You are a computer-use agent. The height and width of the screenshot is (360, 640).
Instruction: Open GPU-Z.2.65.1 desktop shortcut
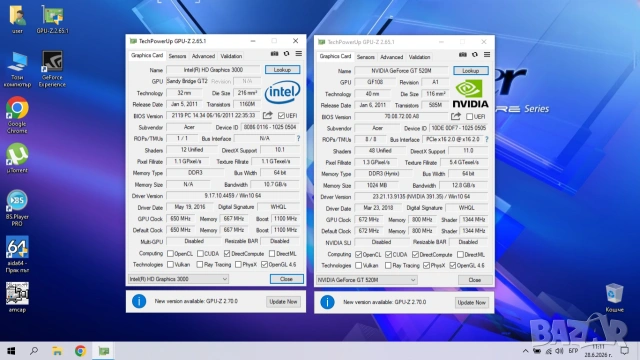(x=52, y=19)
